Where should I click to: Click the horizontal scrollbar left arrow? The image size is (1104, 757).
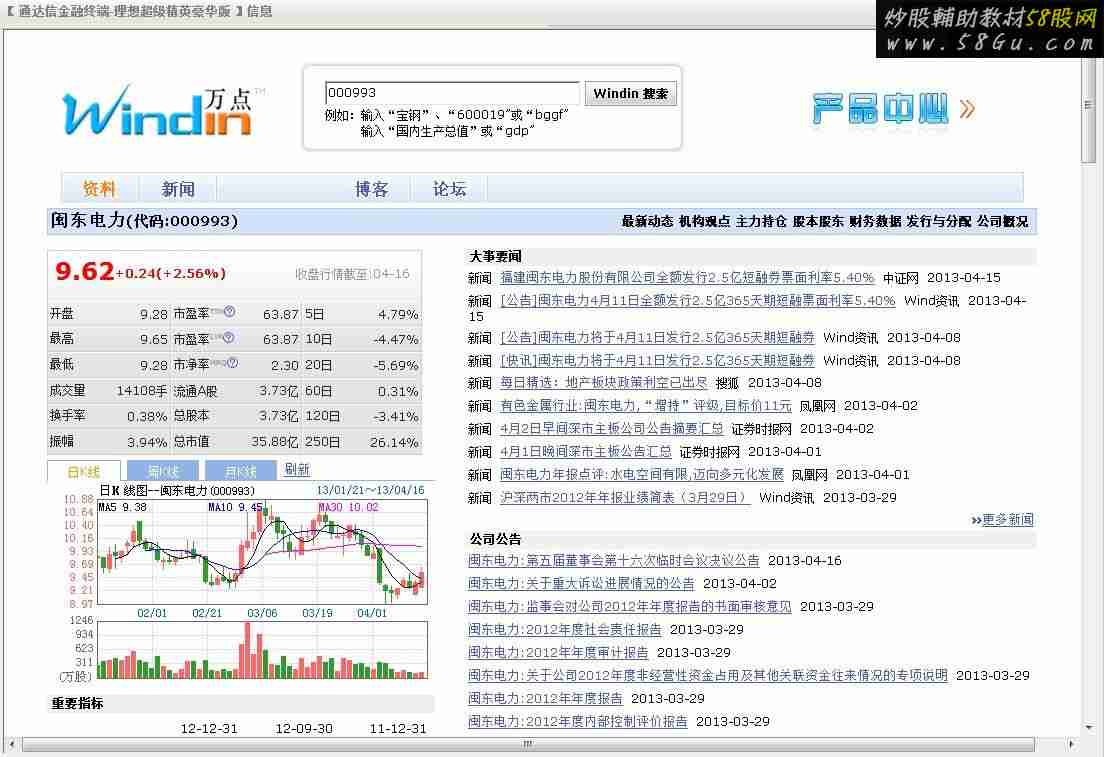pyautogui.click(x=12, y=744)
